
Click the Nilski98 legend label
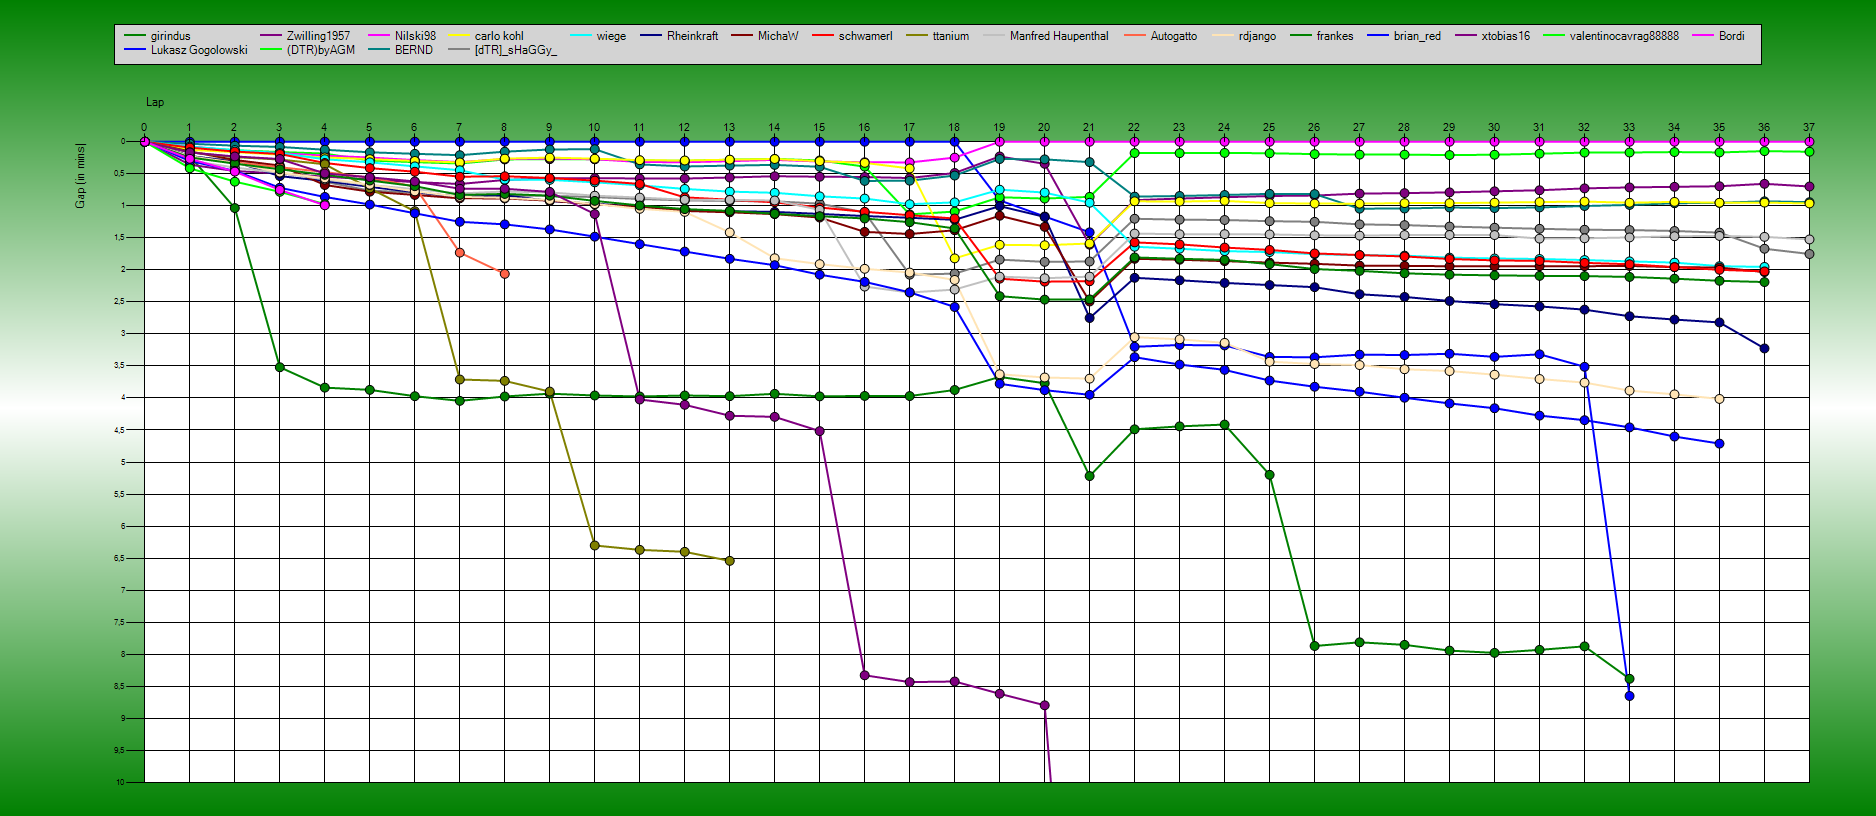click(x=415, y=36)
